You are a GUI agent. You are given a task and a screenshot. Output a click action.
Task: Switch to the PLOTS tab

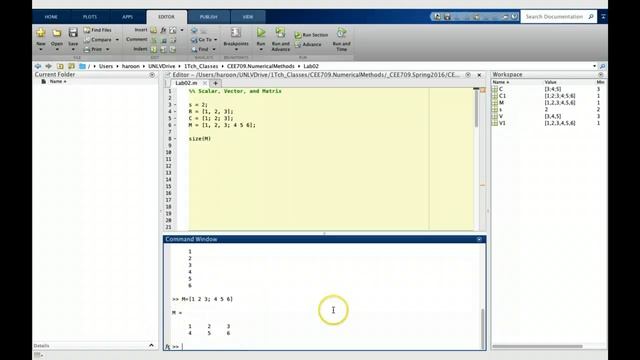click(90, 17)
